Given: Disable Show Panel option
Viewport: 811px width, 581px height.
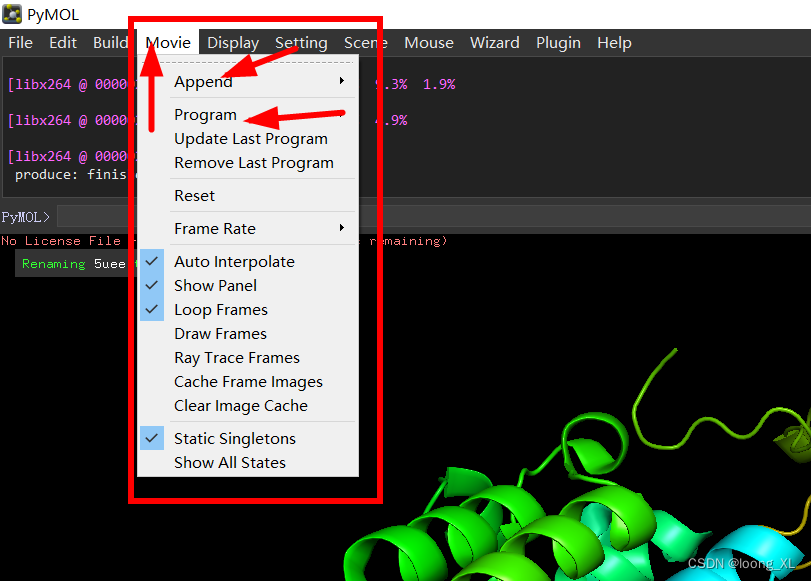Looking at the screenshot, I should pos(215,285).
